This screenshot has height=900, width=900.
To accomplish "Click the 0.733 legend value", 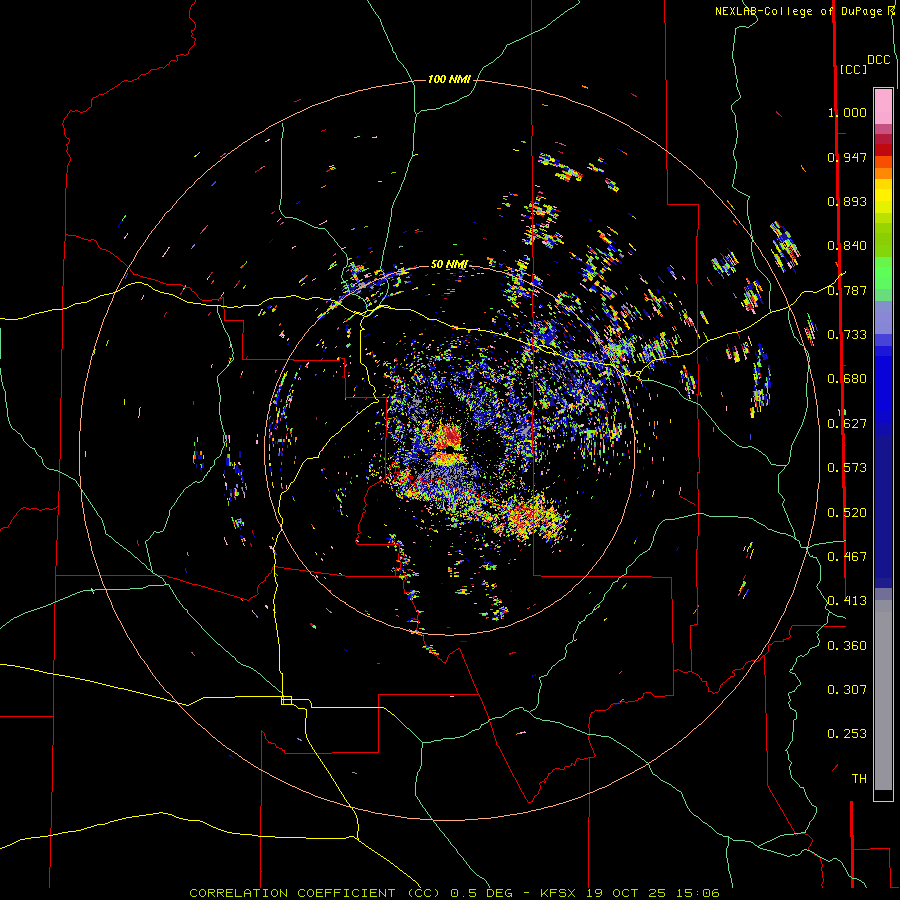I will coord(847,335).
